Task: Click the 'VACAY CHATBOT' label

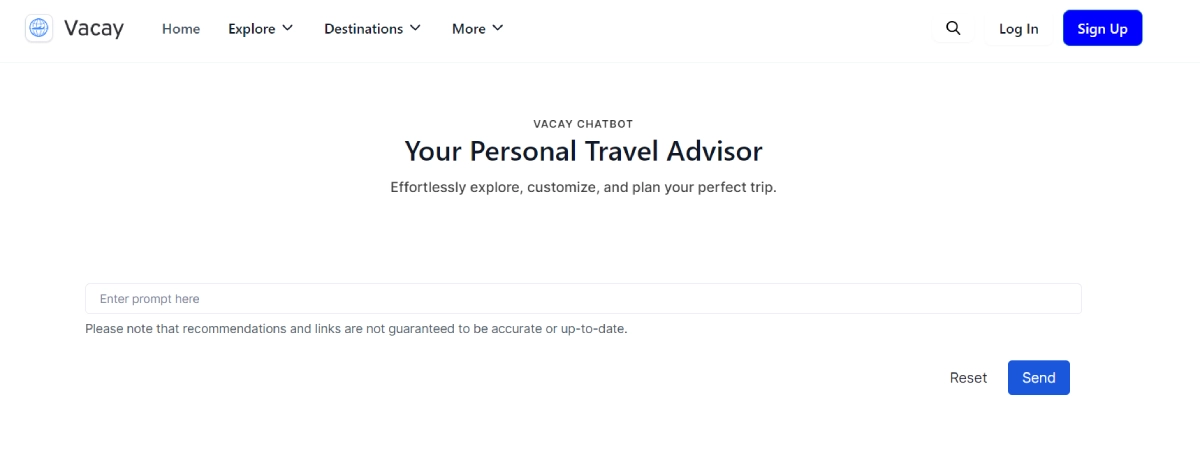Action: [583, 124]
